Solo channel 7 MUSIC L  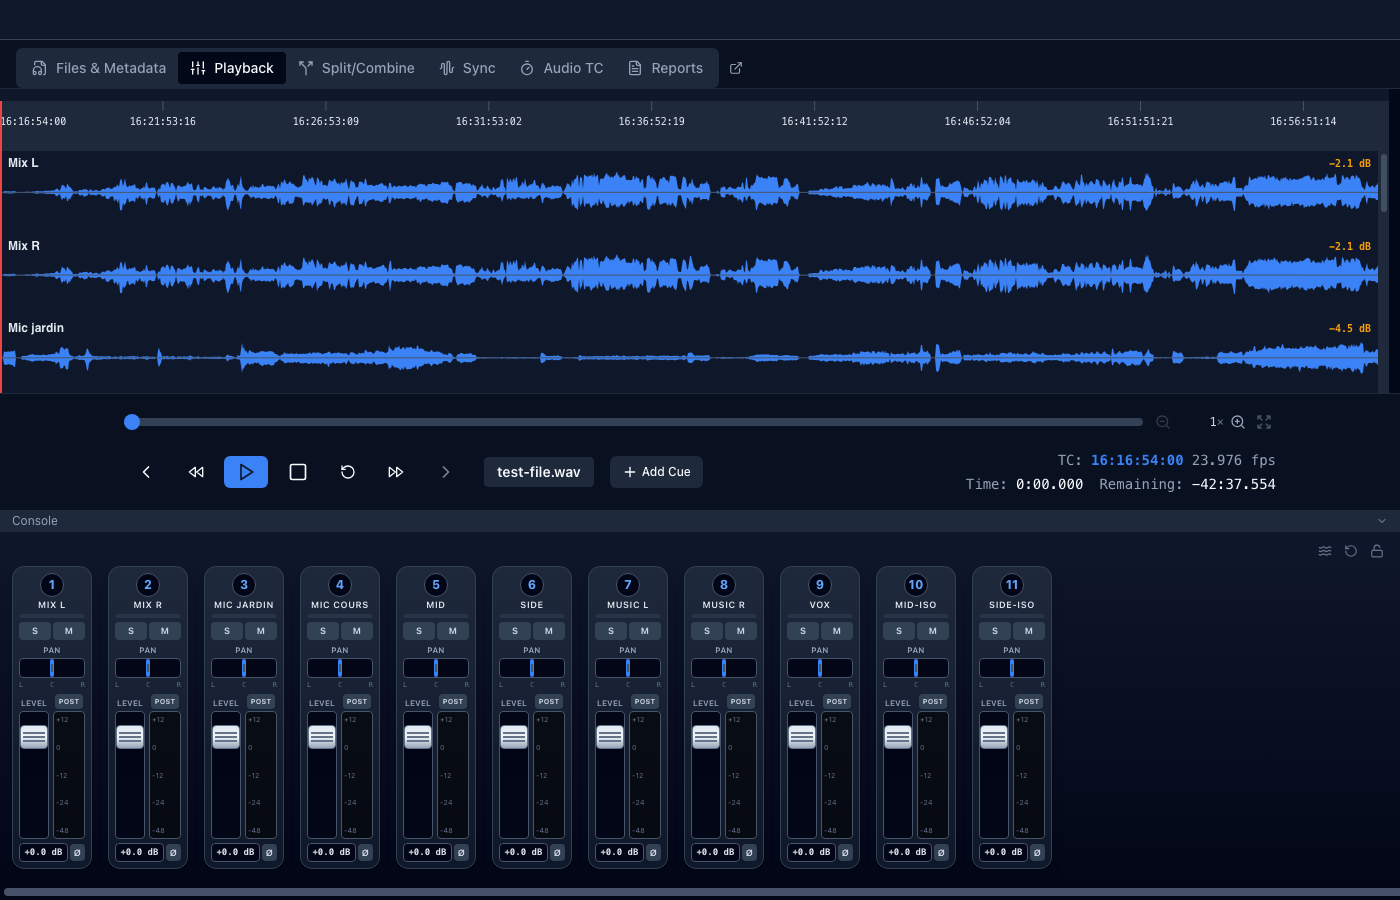(611, 631)
